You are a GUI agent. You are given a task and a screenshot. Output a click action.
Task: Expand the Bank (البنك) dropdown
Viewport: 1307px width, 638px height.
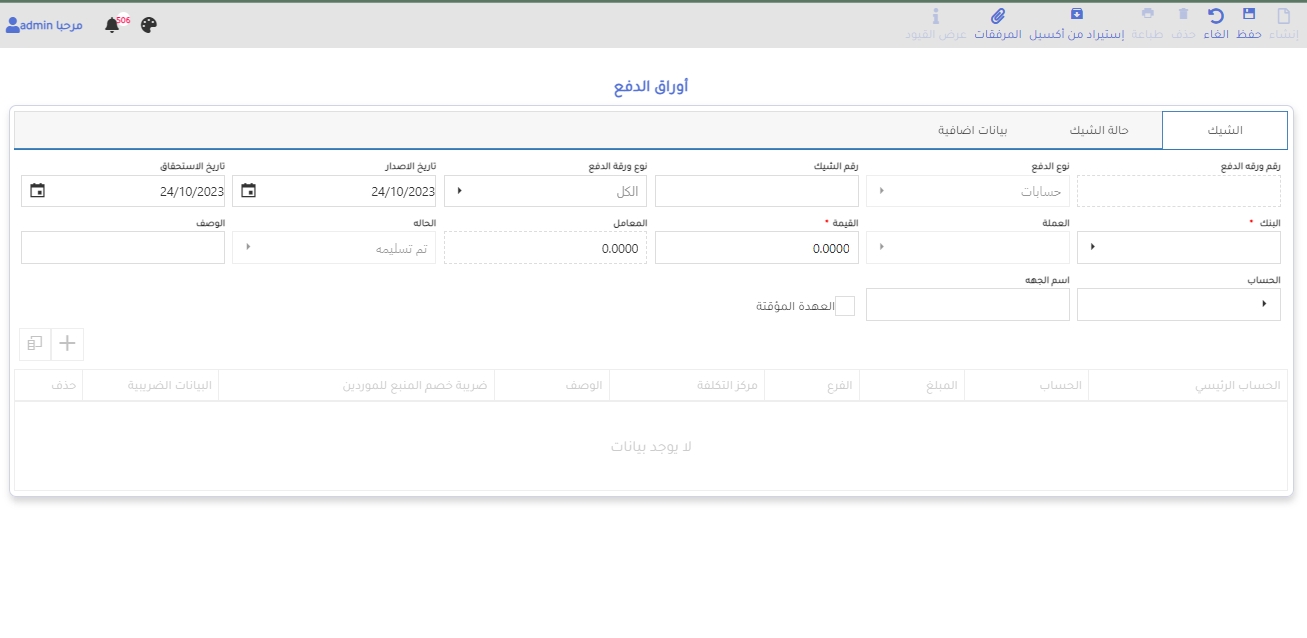click(1092, 247)
